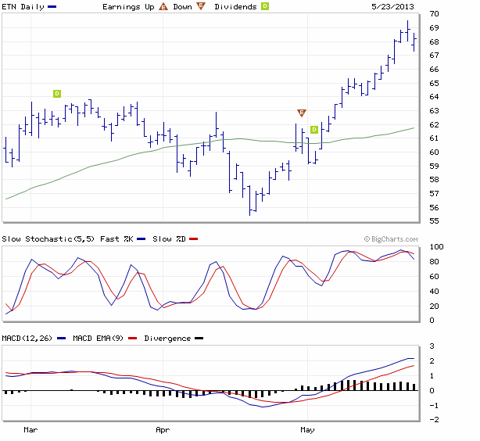Select the earnings down marker near late April
Image resolution: width=480 pixels, height=441 pixels.
click(301, 113)
